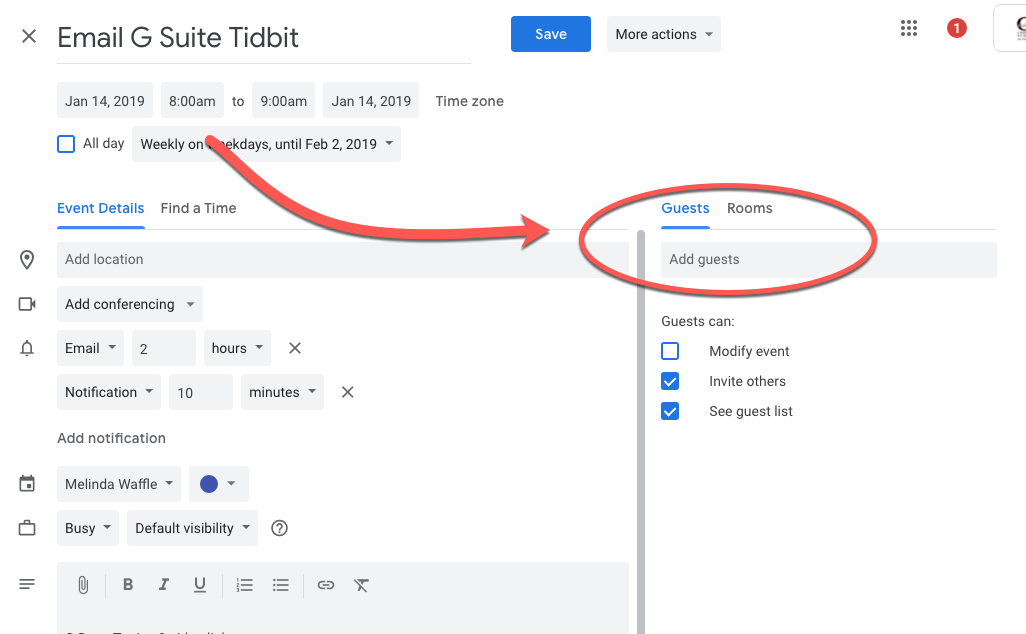Click the vertical scrollbar beside Guests panel
The width and height of the screenshot is (1026, 634).
pyautogui.click(x=641, y=432)
